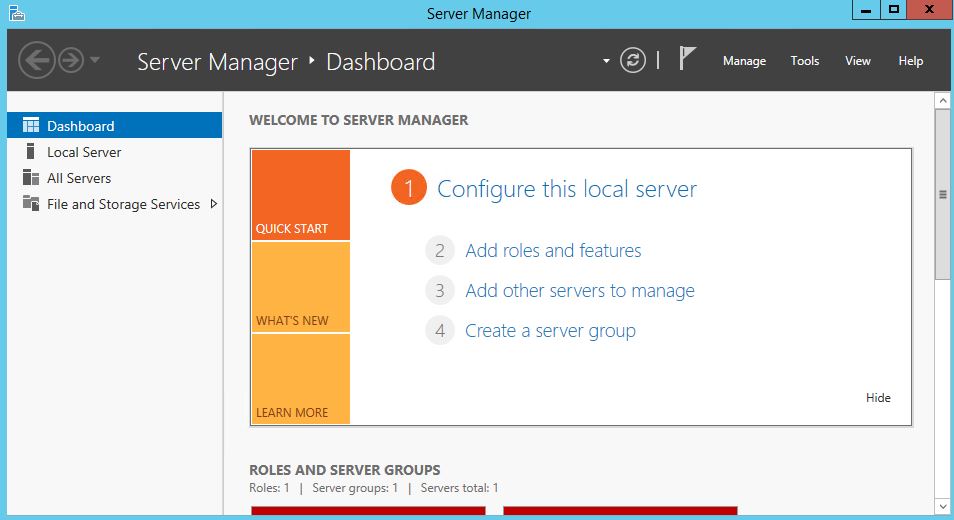Click the scrollbar up arrow
This screenshot has height=520, width=954.
(x=942, y=101)
